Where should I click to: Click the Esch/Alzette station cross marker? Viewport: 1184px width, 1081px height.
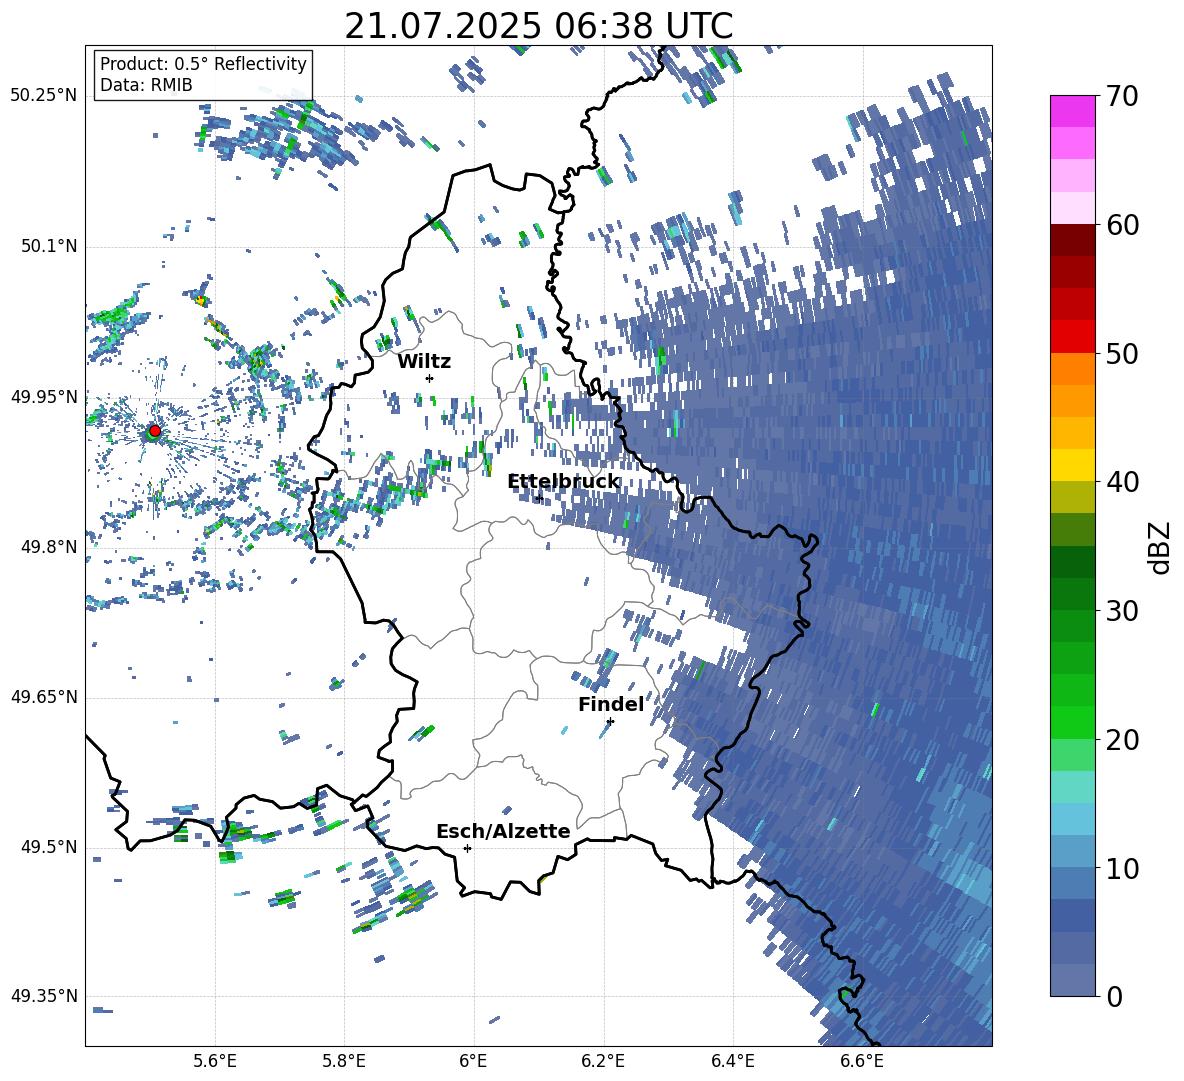[467, 848]
